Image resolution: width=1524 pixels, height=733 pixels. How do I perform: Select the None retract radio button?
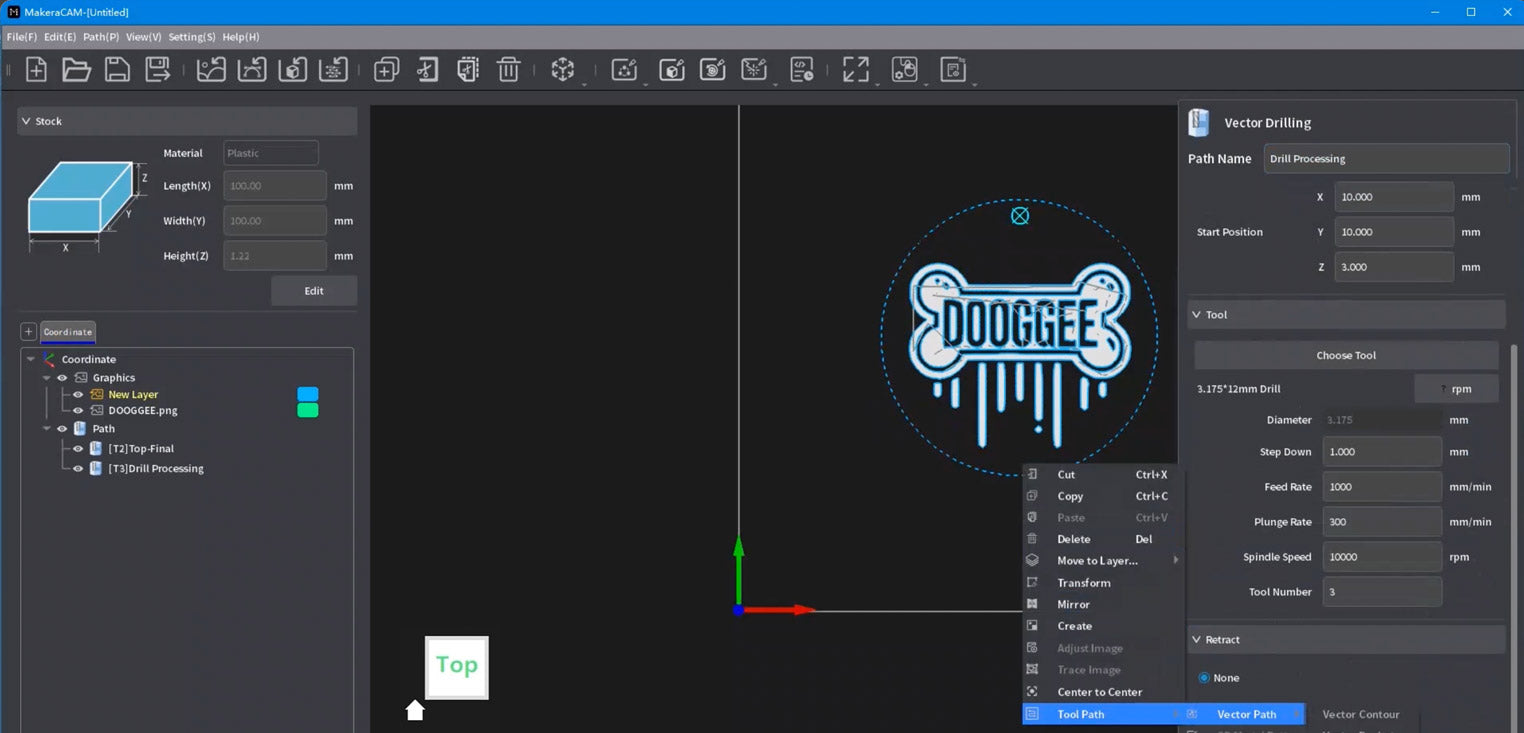1204,678
